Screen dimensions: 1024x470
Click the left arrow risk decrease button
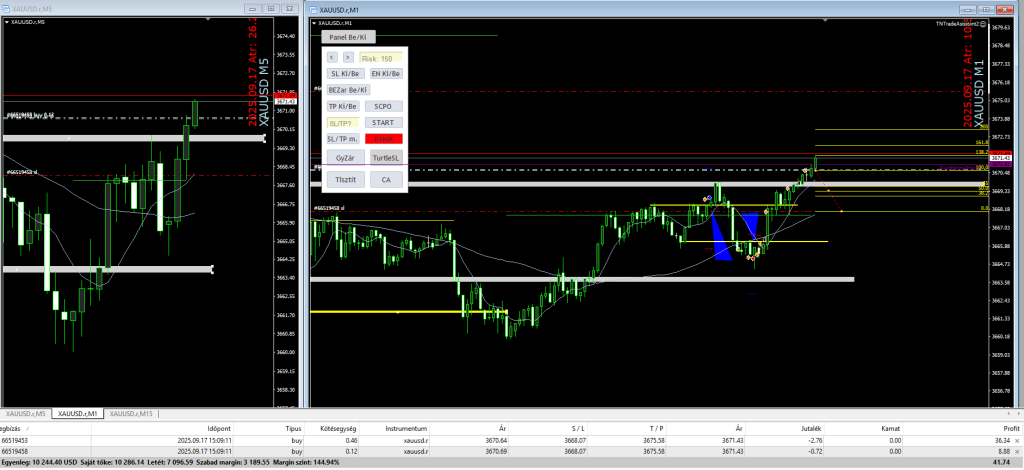point(333,58)
